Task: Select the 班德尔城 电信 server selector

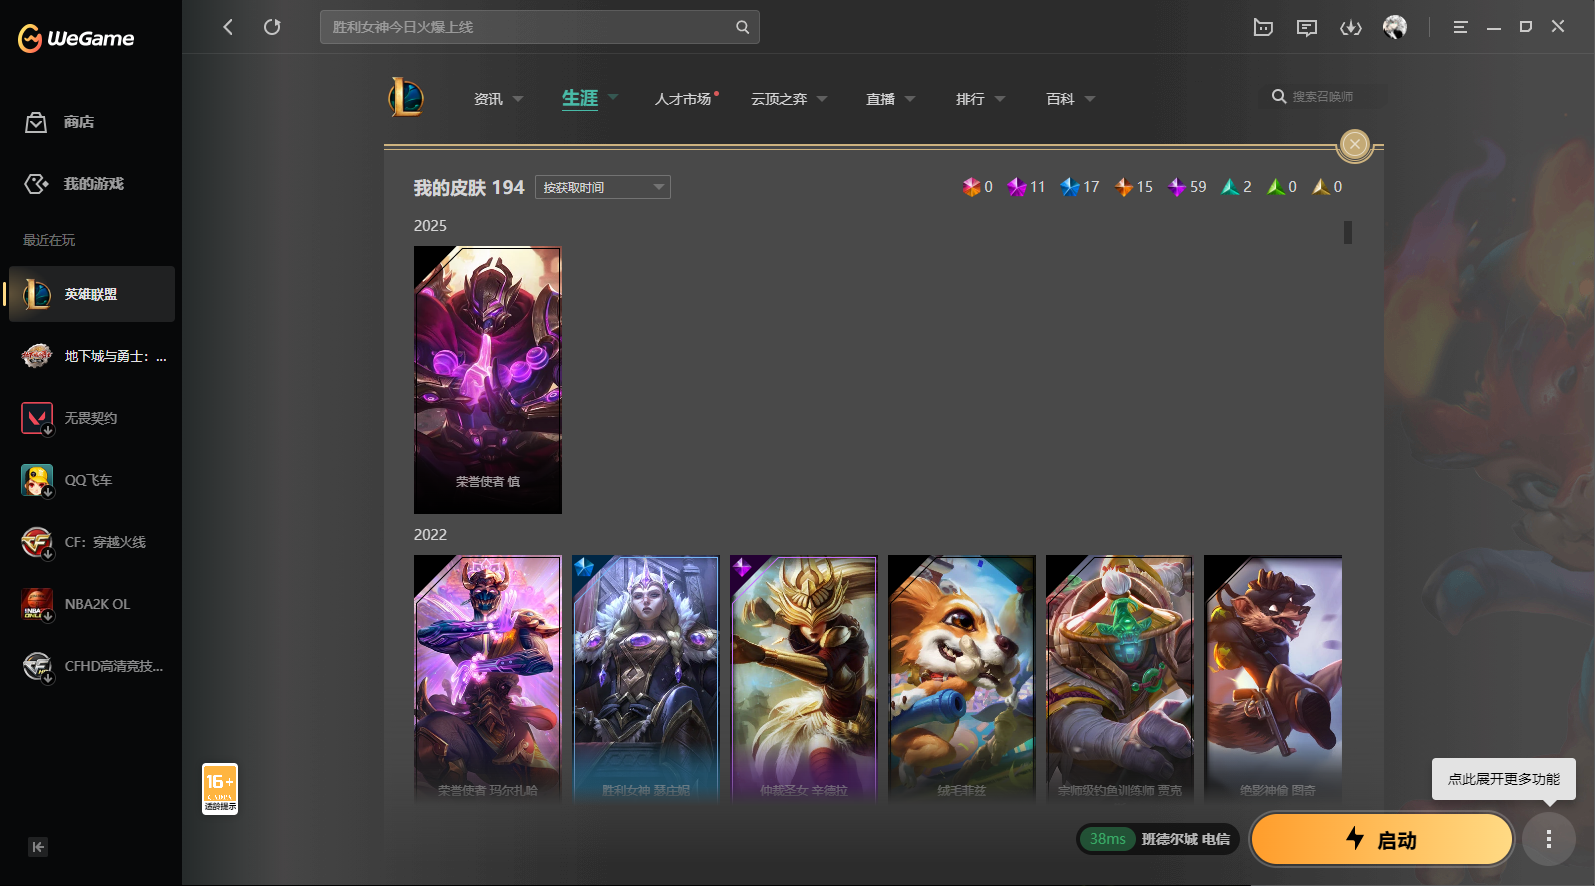Action: pyautogui.click(x=1158, y=839)
